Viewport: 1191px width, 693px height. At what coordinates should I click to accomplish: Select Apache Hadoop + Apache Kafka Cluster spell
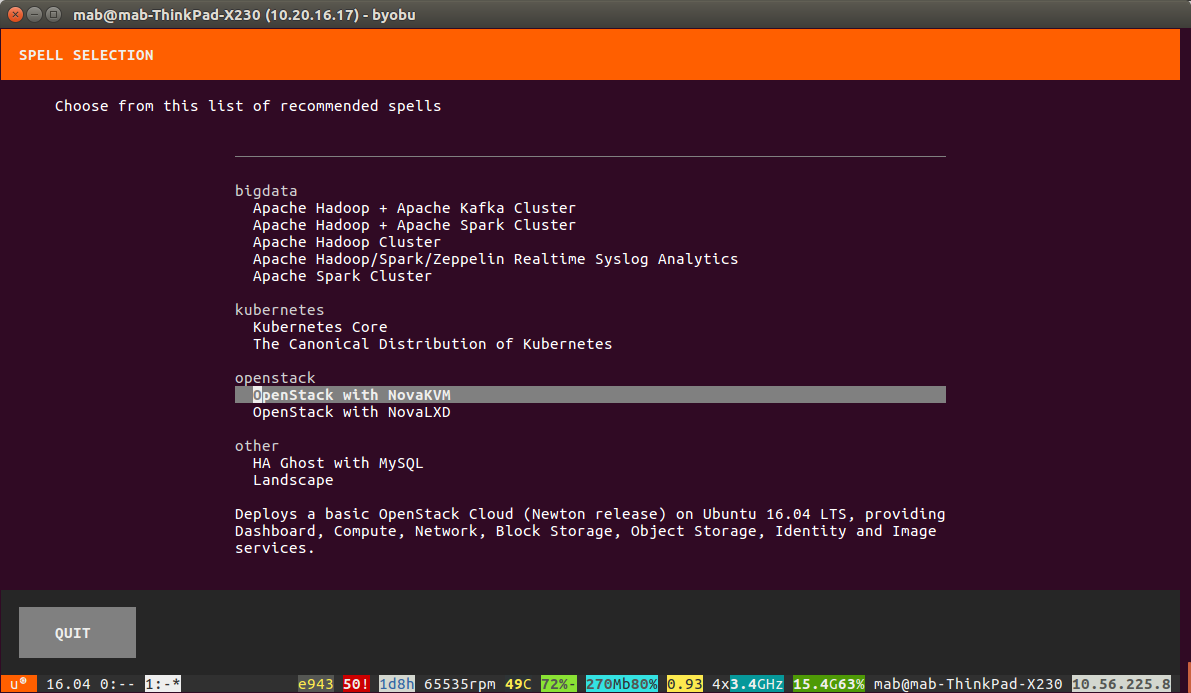[414, 208]
